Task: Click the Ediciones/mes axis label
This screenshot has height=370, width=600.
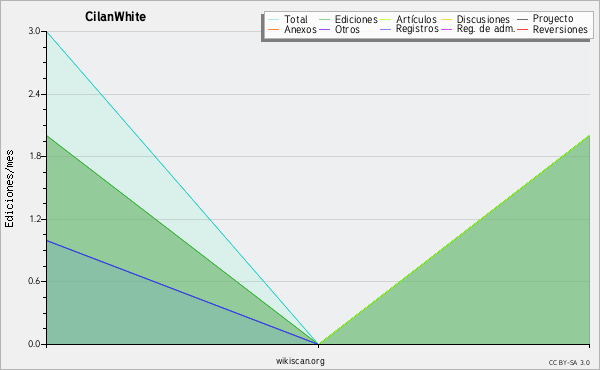Action: click(9, 189)
